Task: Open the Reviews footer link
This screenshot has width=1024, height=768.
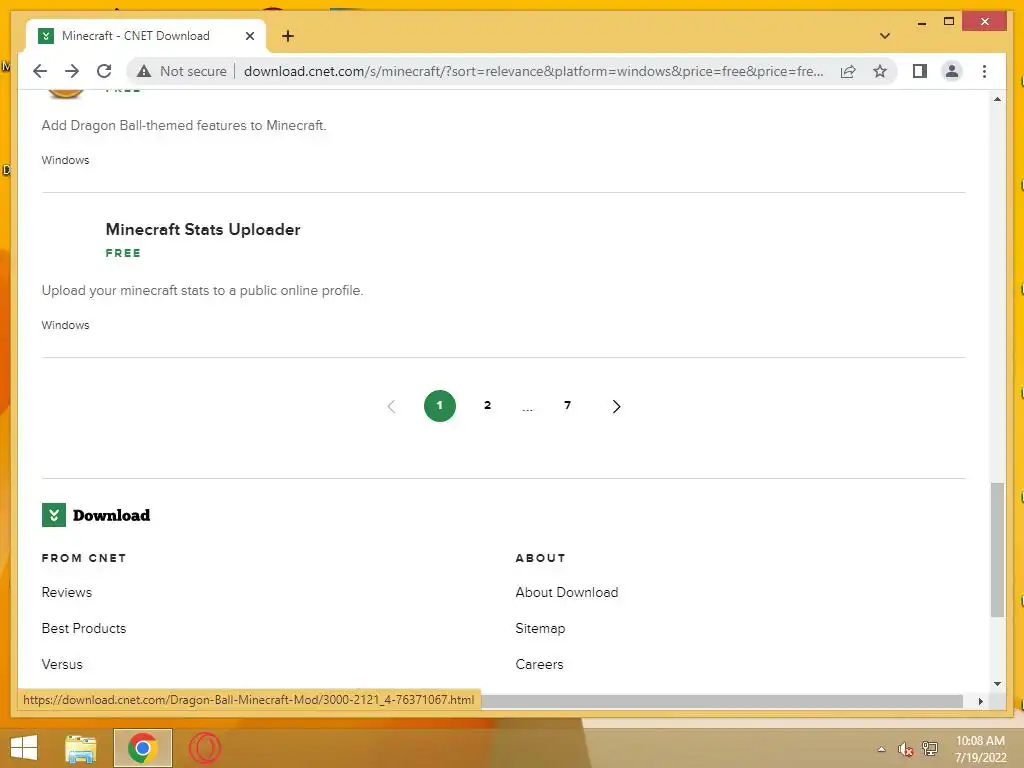Action: point(67,592)
